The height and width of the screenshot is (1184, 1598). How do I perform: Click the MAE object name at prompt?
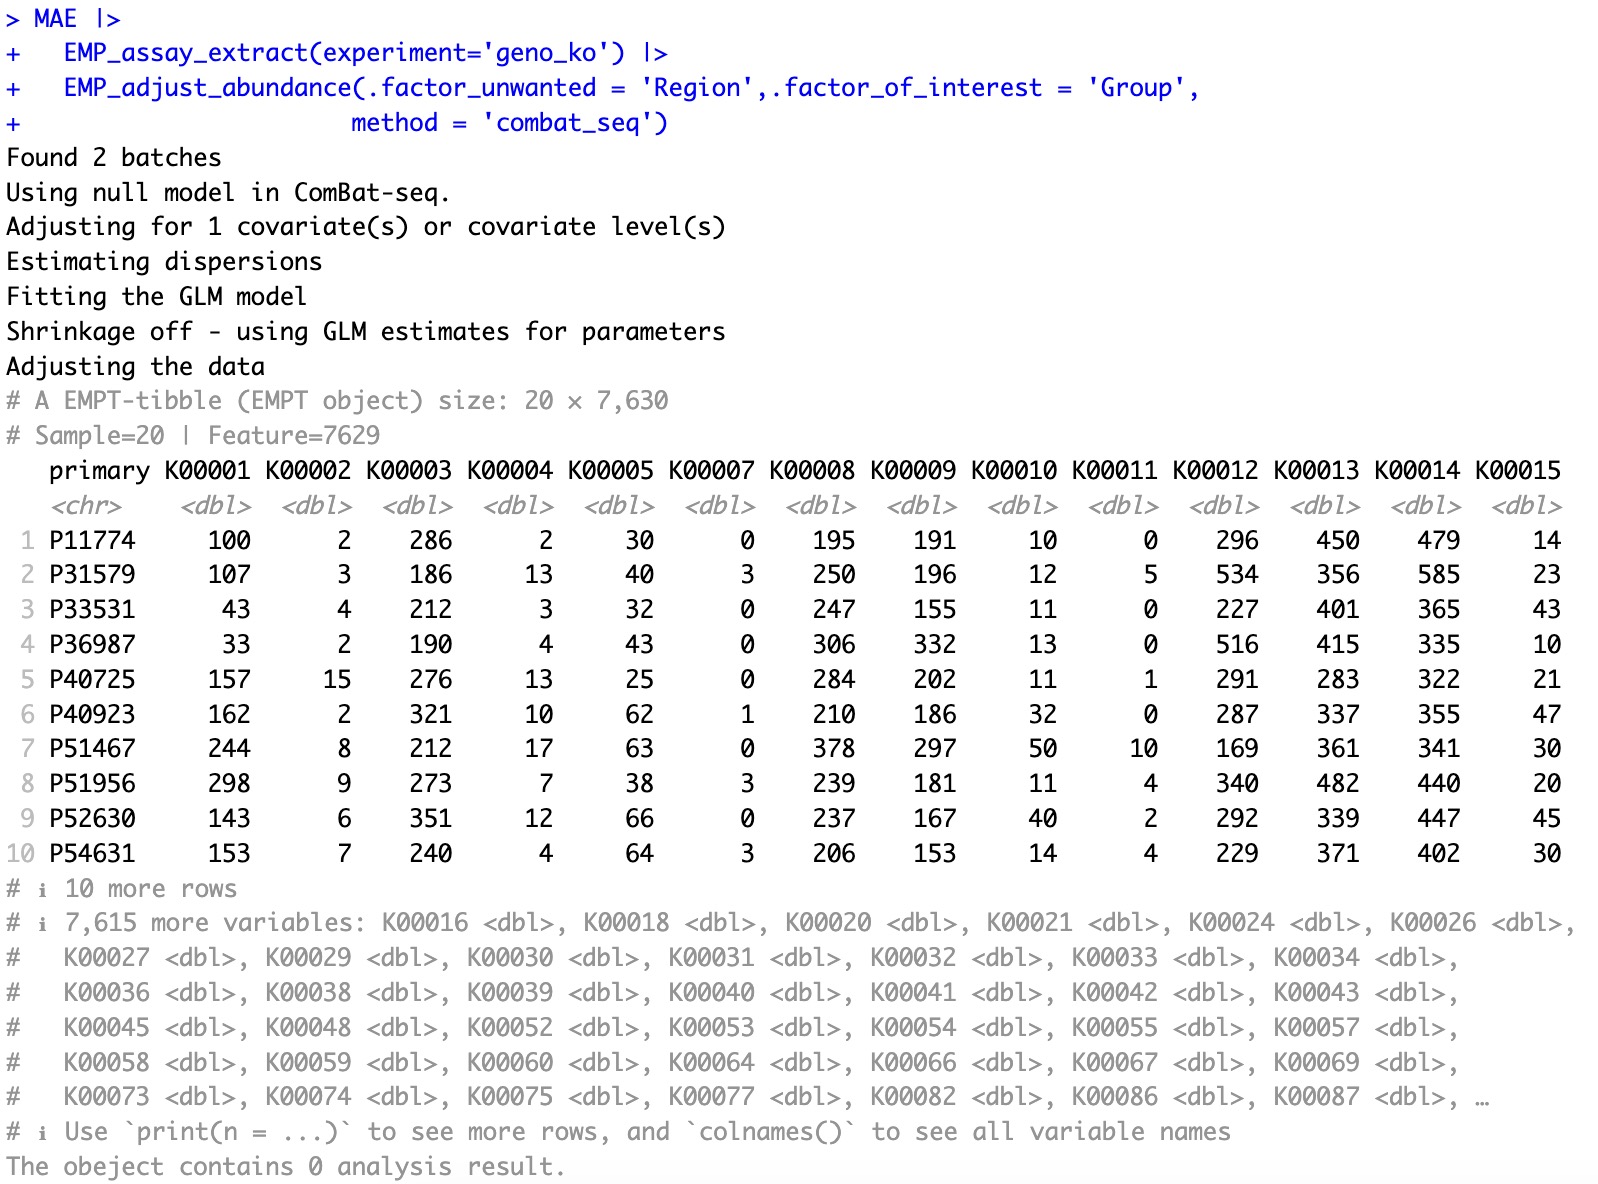(55, 19)
